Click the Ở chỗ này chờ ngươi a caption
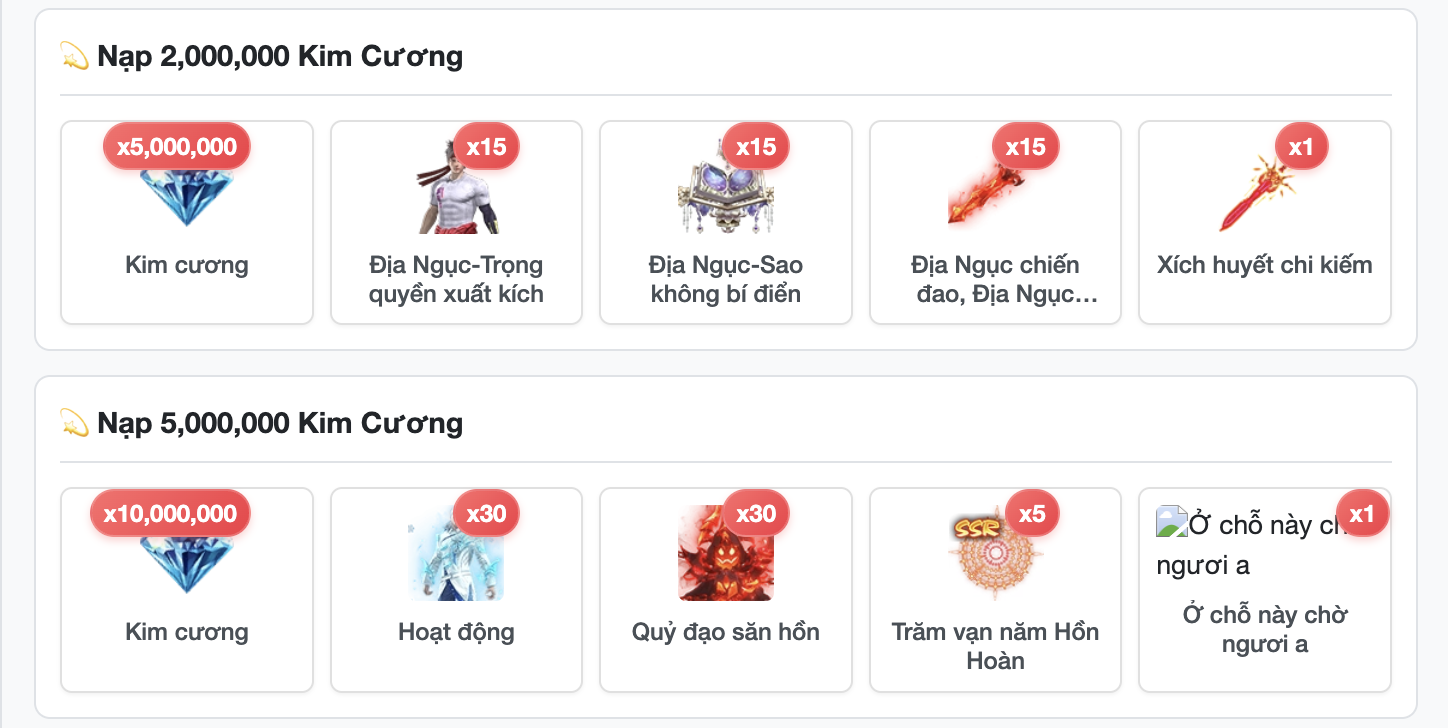This screenshot has height=728, width=1448. tap(1265, 628)
